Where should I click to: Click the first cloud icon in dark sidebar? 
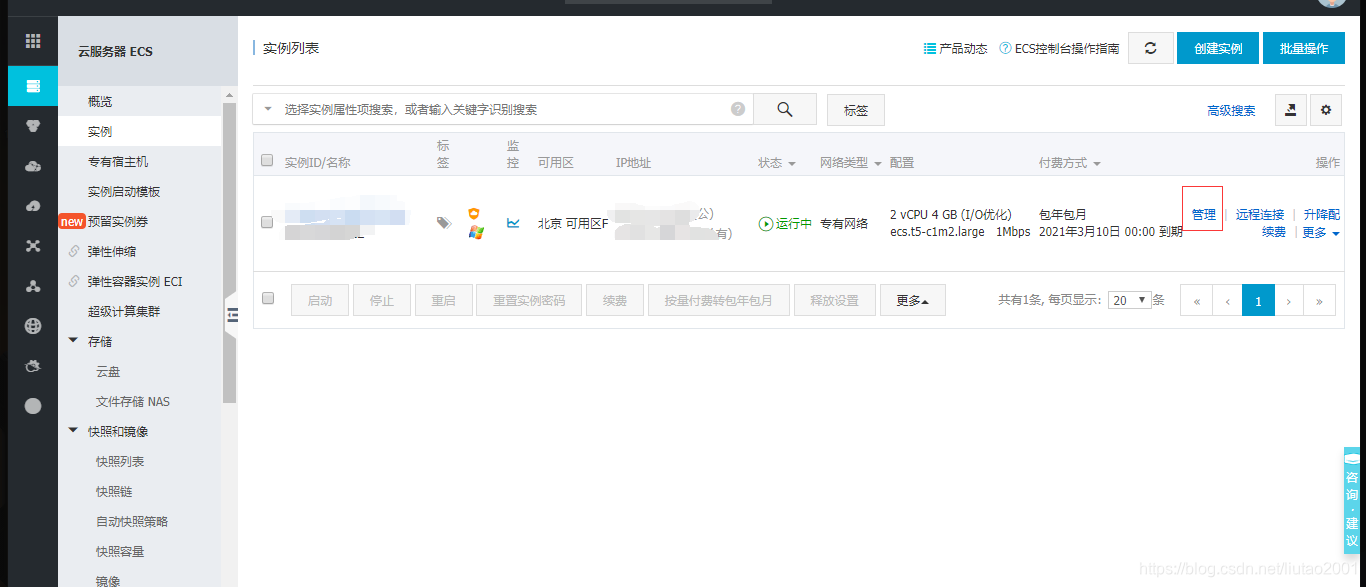(33, 166)
